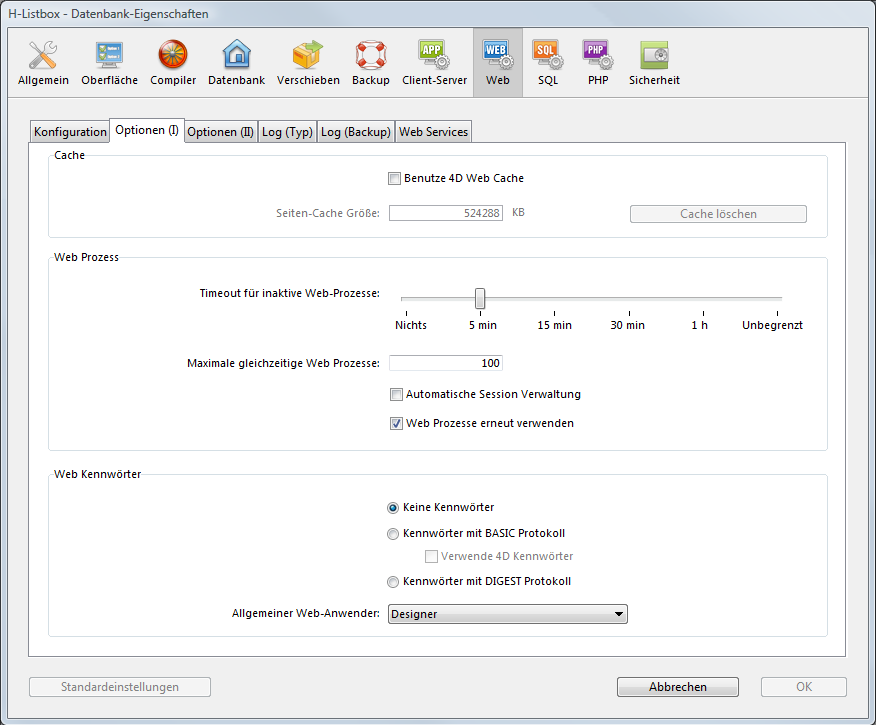
Task: Click the timeout slider handle
Action: (480, 298)
